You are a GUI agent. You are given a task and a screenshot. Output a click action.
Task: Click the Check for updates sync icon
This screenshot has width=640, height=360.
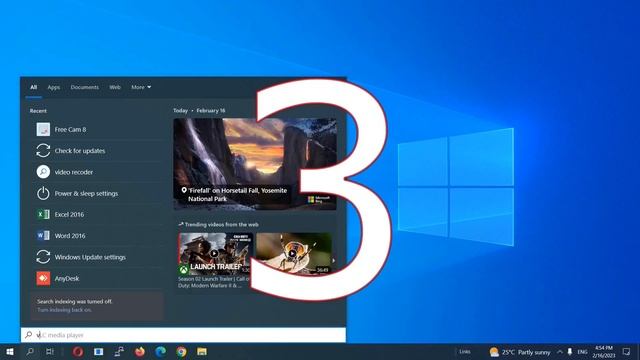click(x=43, y=151)
